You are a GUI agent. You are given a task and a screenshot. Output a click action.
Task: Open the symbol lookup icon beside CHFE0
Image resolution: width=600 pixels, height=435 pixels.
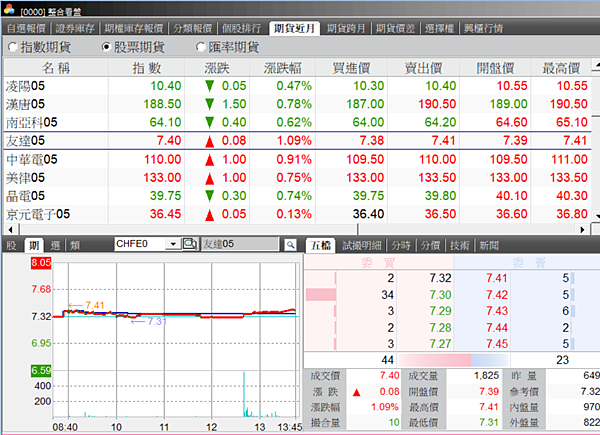(x=190, y=244)
